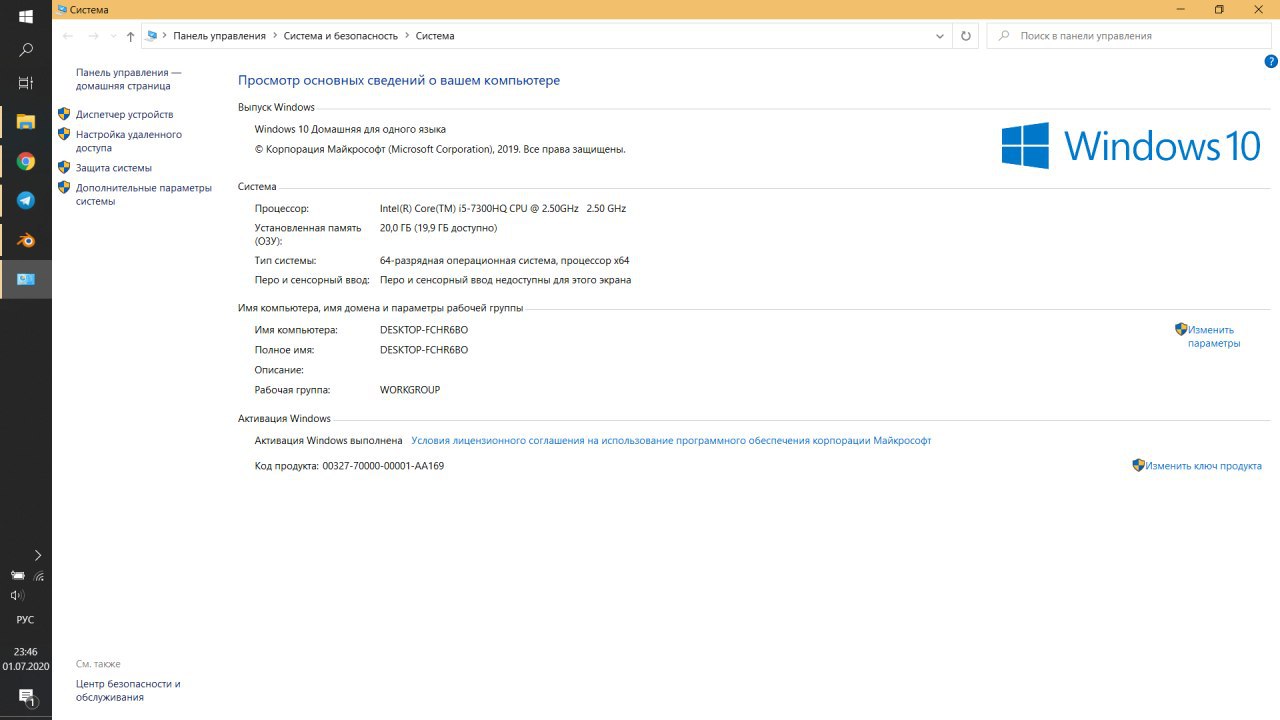Image resolution: width=1280 pixels, height=720 pixels.
Task: Open Панель управления — домашняя страница
Action: 128,79
